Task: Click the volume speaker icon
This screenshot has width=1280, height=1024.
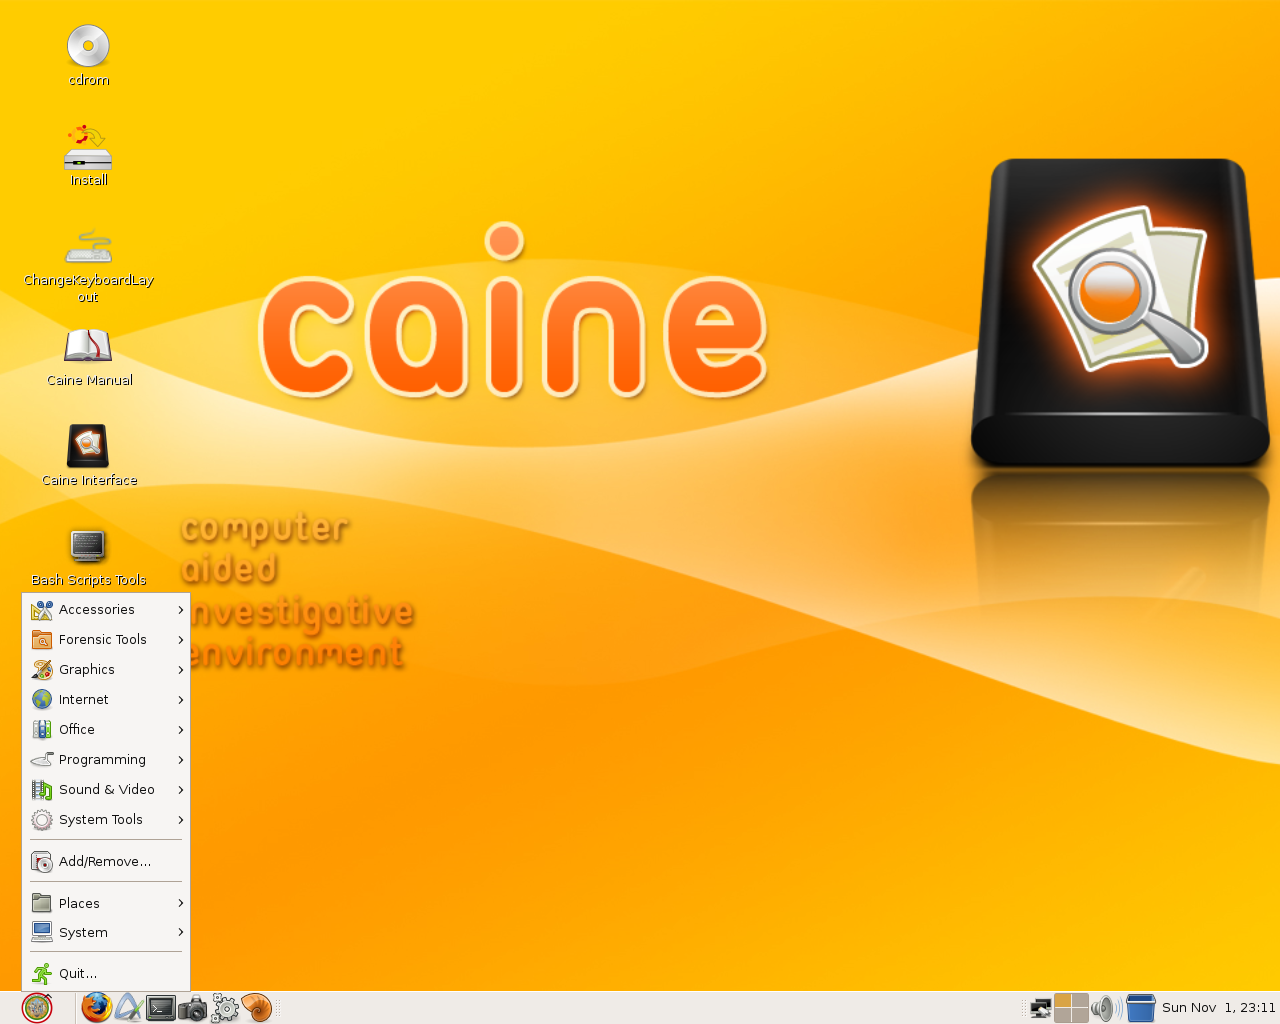Action: click(x=1106, y=1008)
